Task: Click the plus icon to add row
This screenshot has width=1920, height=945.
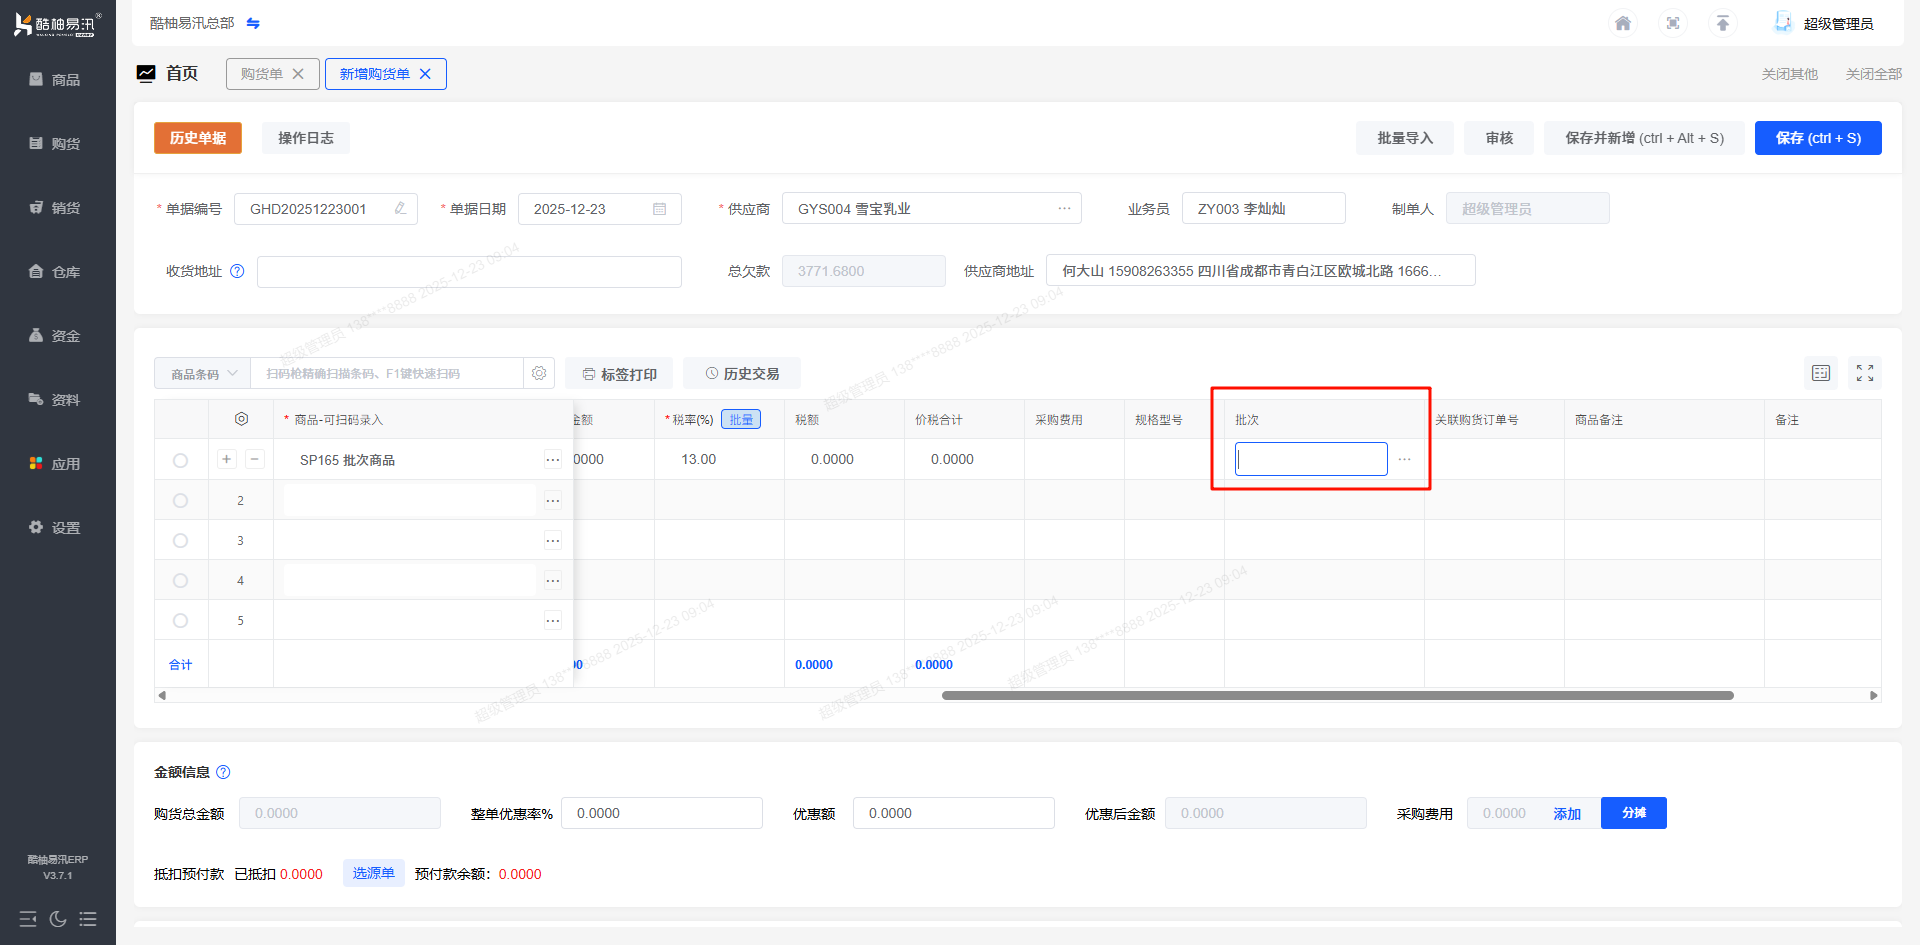Action: [227, 459]
